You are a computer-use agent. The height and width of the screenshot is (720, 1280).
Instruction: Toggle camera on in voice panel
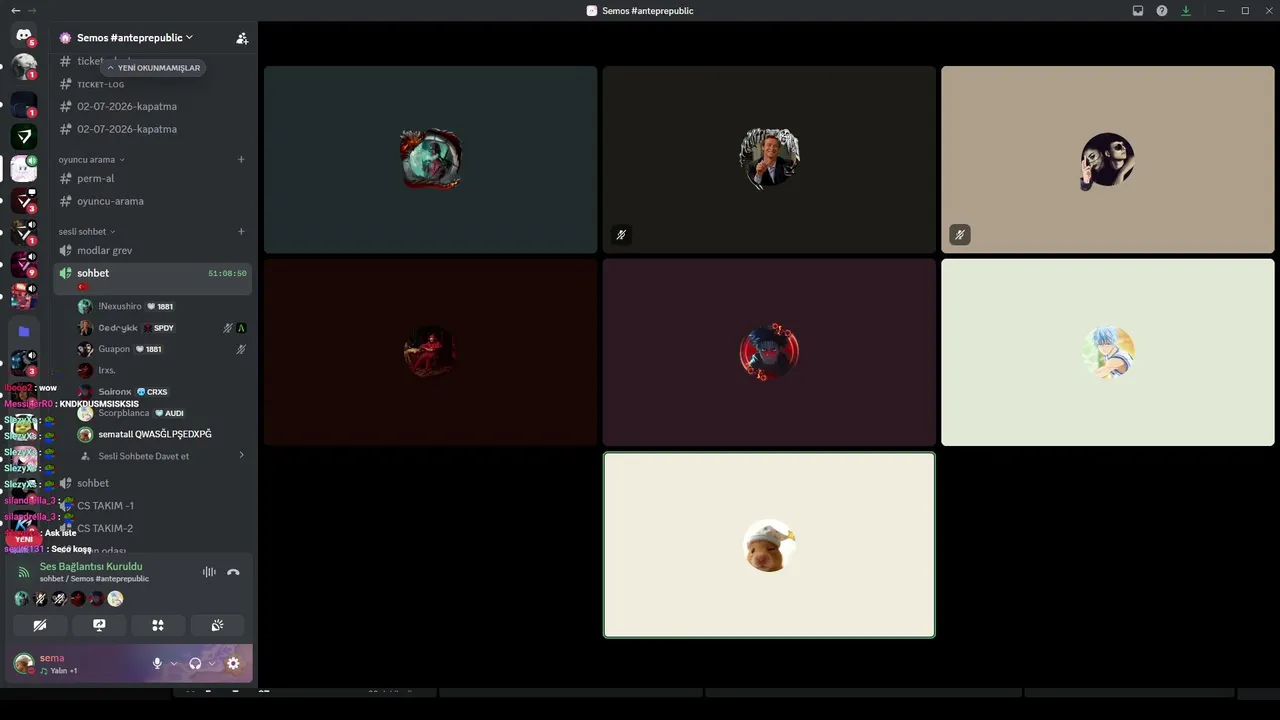tap(40, 625)
